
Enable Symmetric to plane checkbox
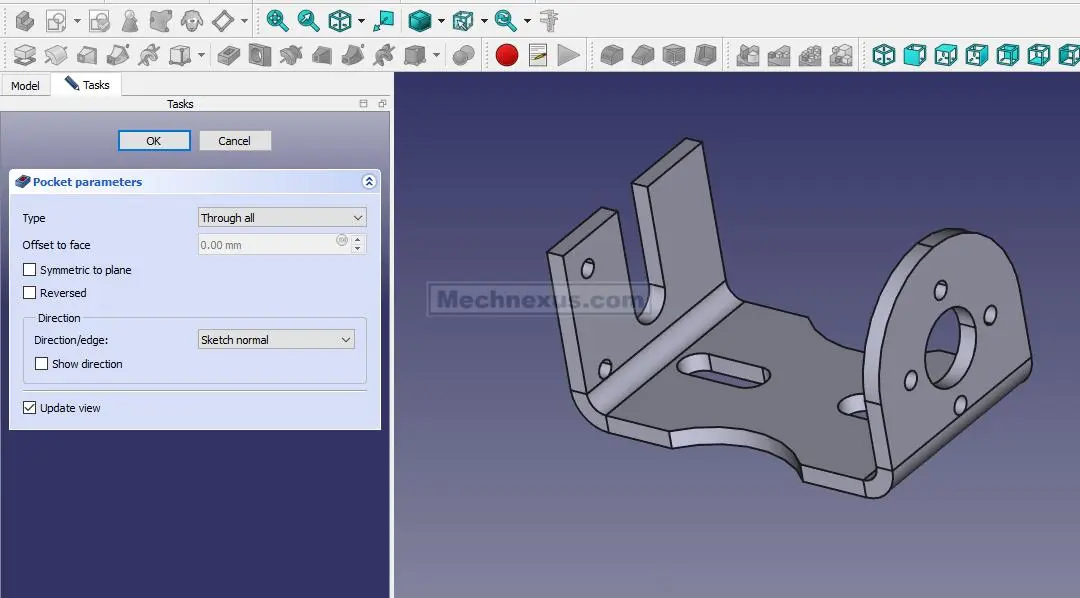pos(30,270)
